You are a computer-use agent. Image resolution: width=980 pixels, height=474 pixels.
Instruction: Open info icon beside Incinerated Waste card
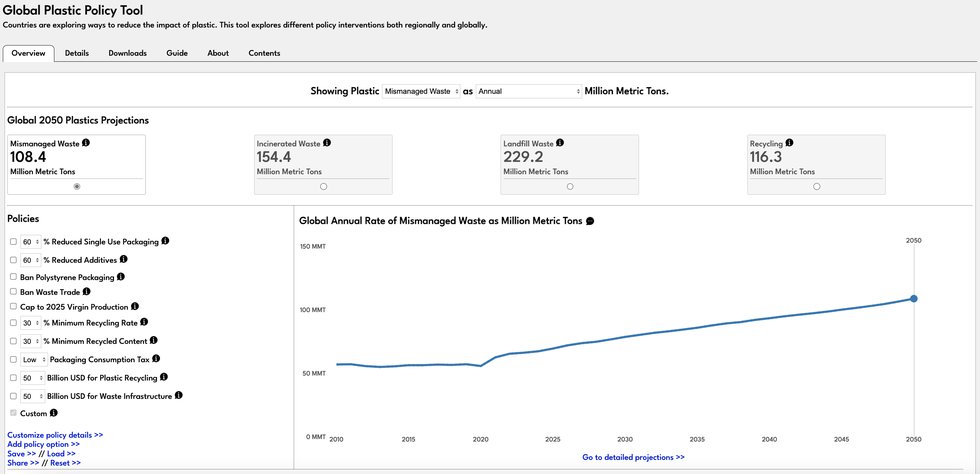[x=328, y=143]
